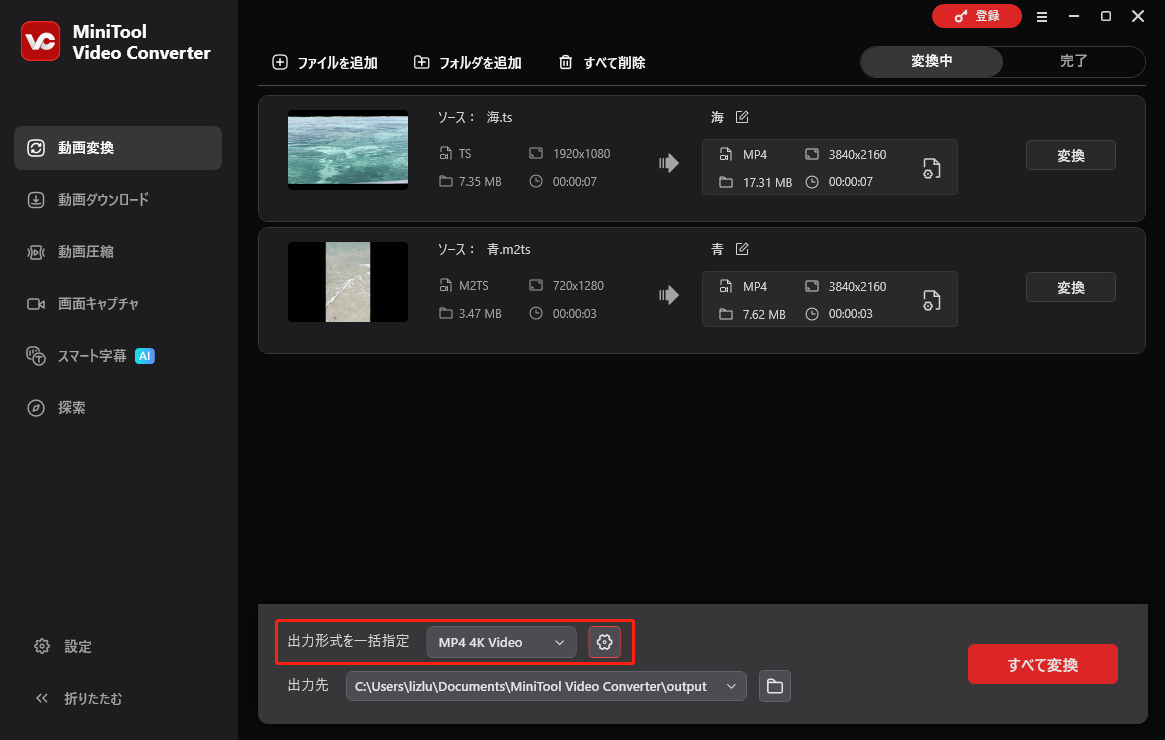The height and width of the screenshot is (740, 1165).
Task: Open the MP4 4K Video format dropdown
Action: tap(500, 642)
